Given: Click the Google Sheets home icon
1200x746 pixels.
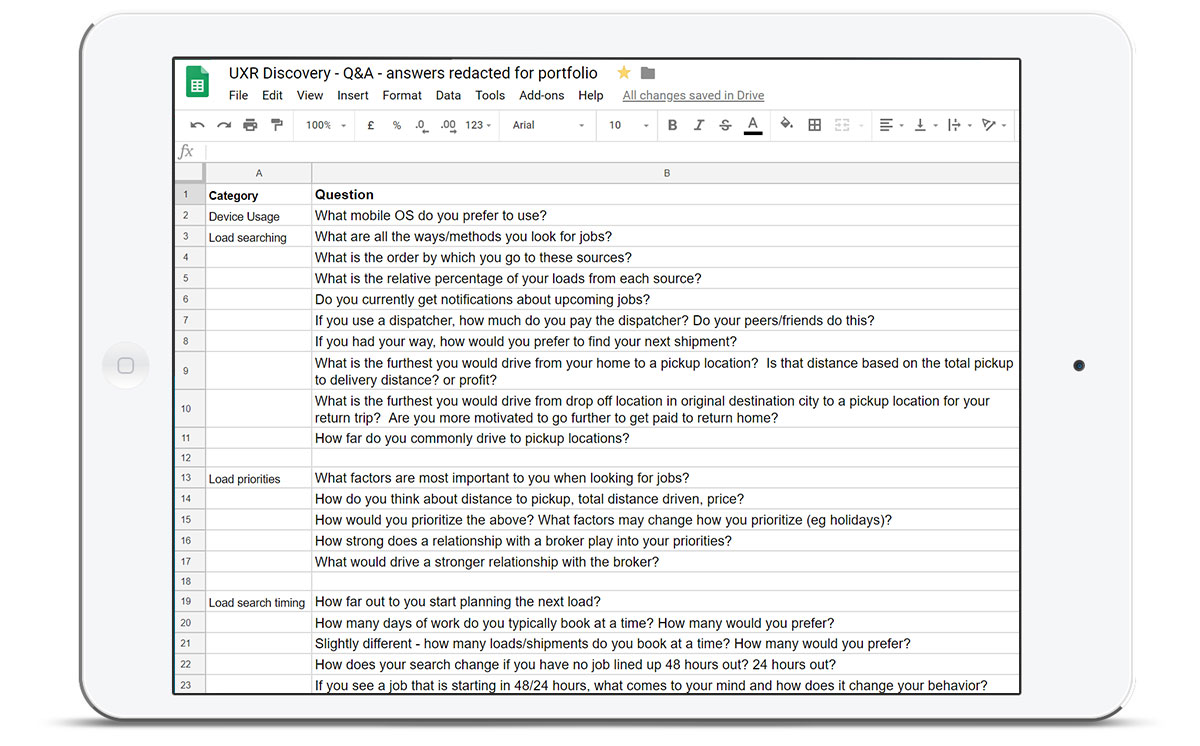Looking at the screenshot, I should [x=197, y=81].
